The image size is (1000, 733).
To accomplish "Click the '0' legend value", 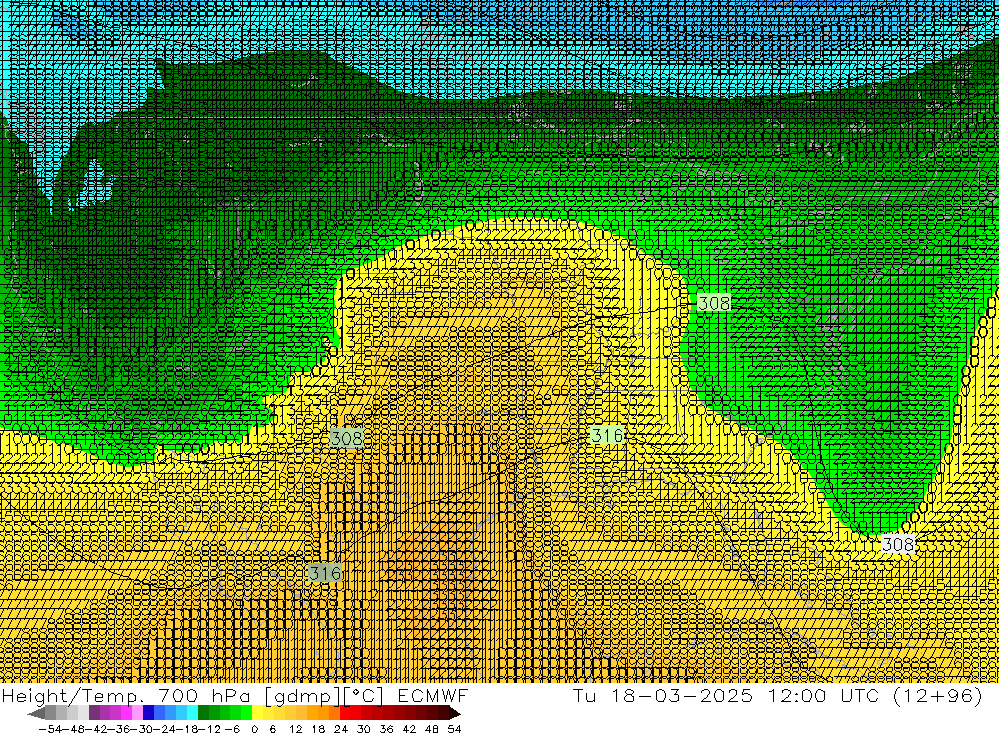I will [x=254, y=729].
